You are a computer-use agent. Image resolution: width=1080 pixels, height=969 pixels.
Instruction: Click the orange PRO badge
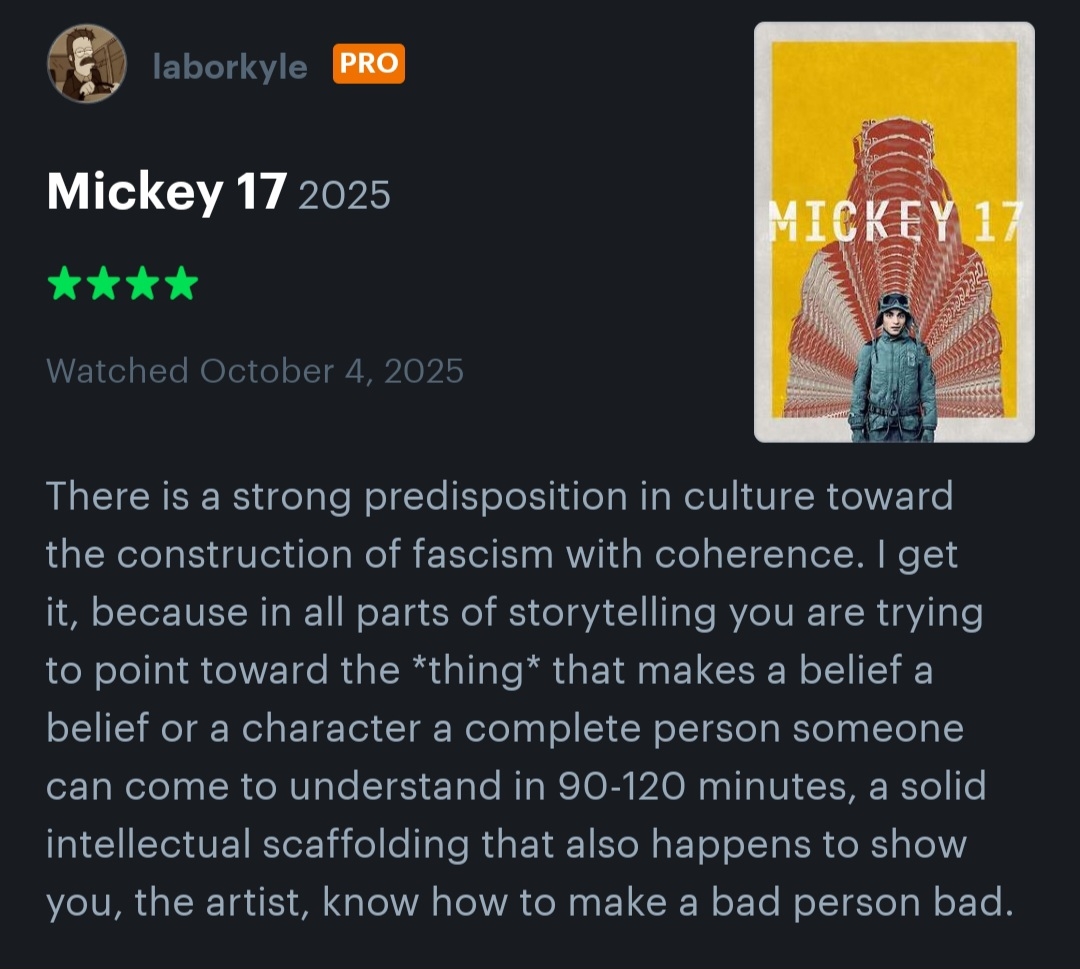pos(368,65)
